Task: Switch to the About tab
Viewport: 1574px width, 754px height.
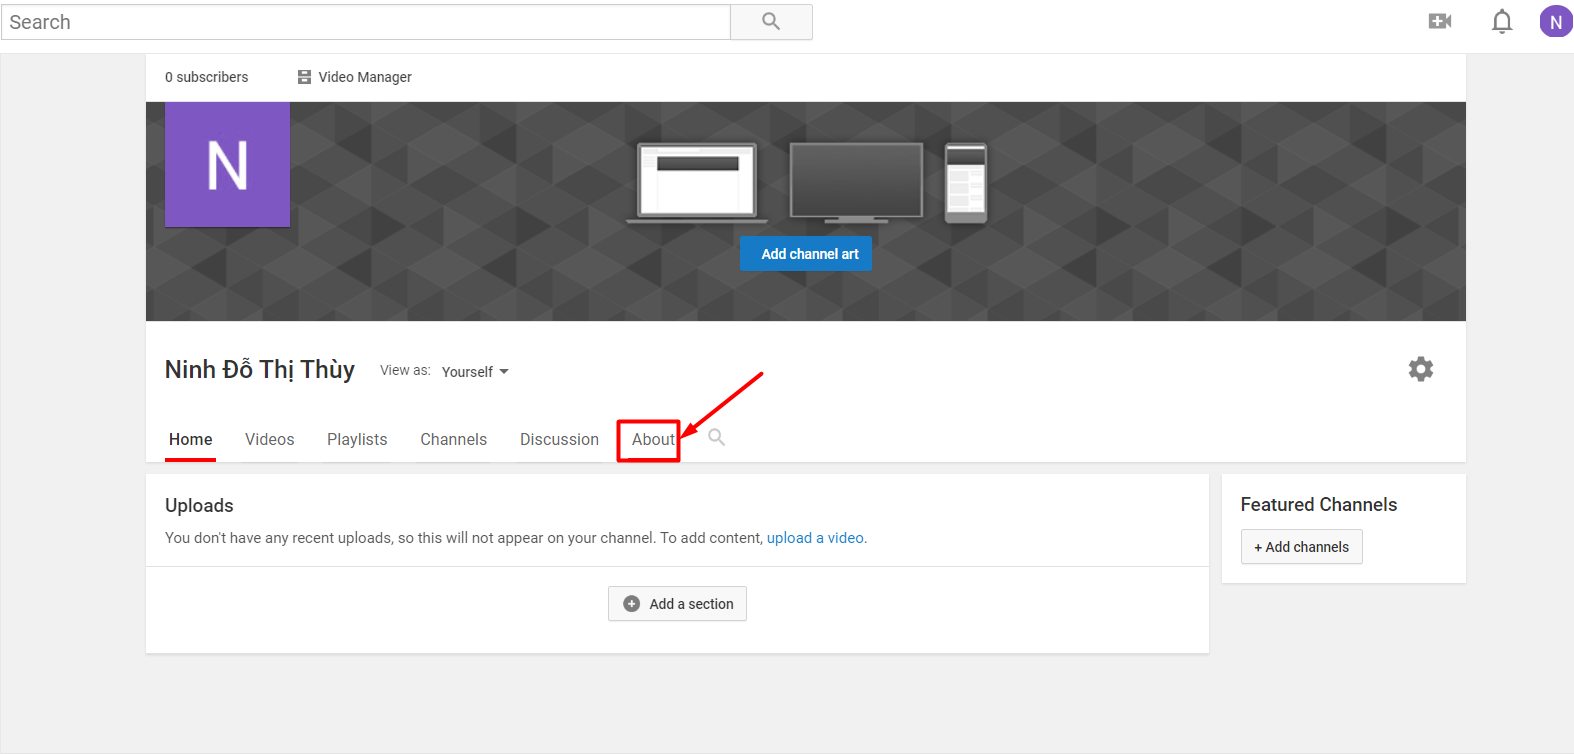Action: click(x=653, y=439)
